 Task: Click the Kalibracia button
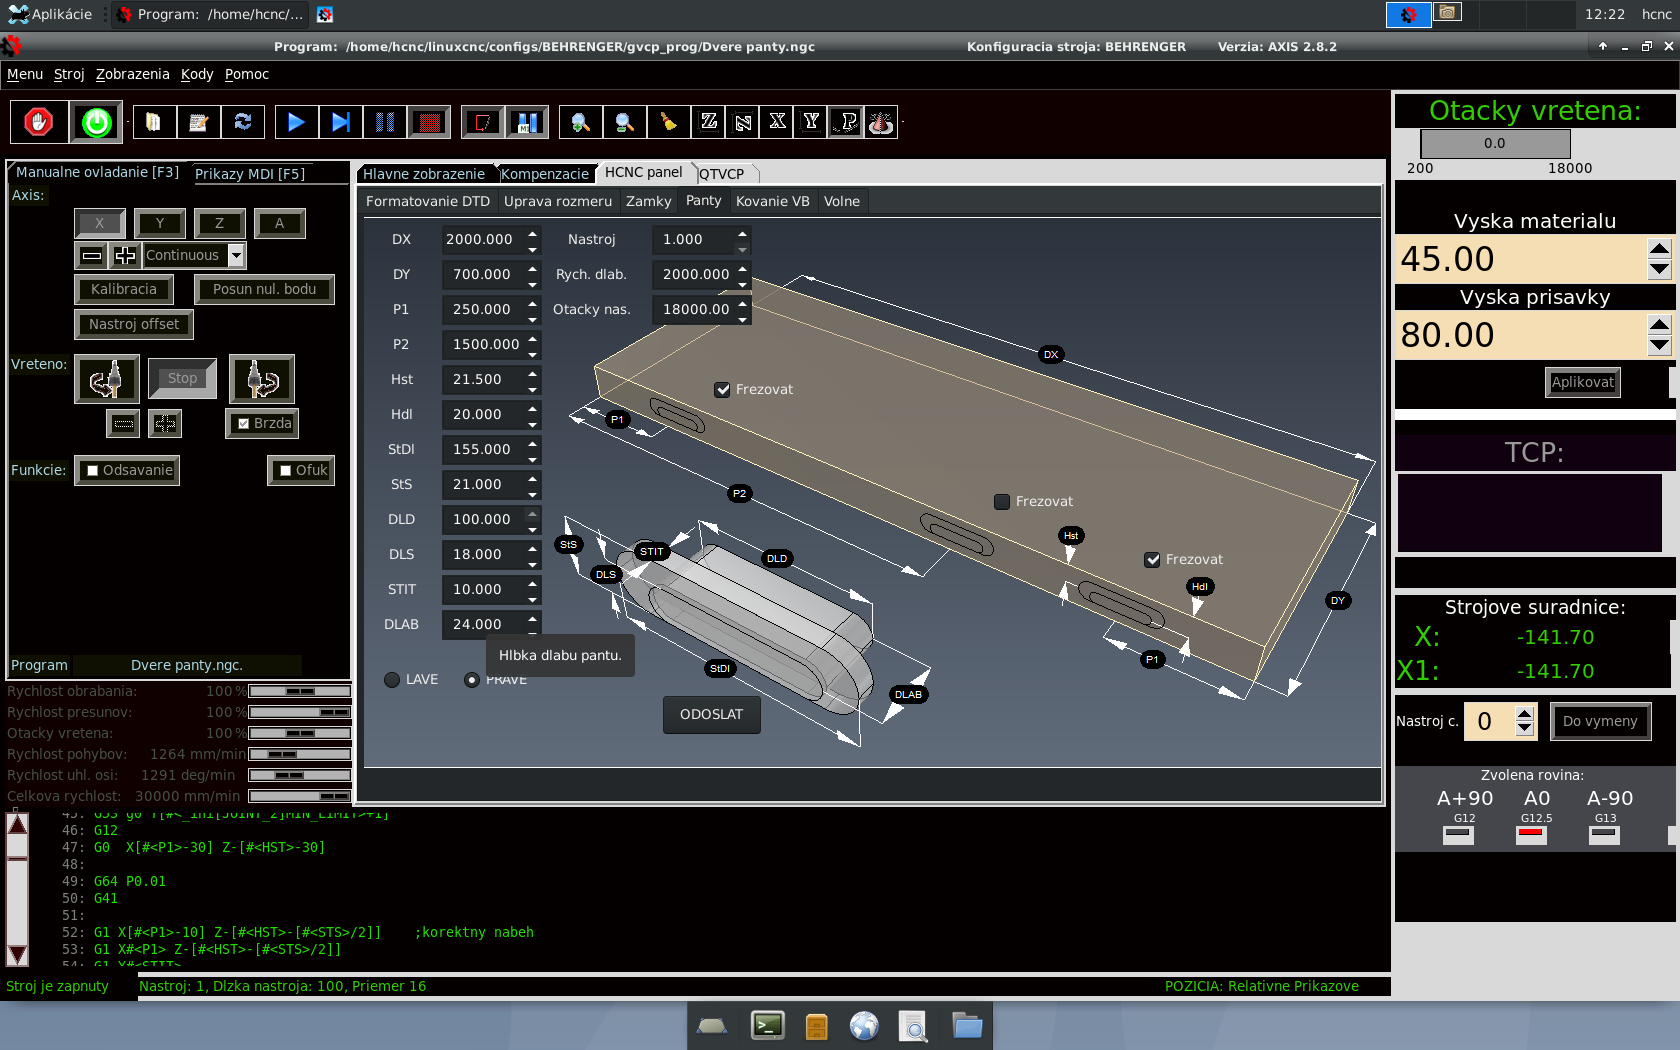tap(124, 290)
